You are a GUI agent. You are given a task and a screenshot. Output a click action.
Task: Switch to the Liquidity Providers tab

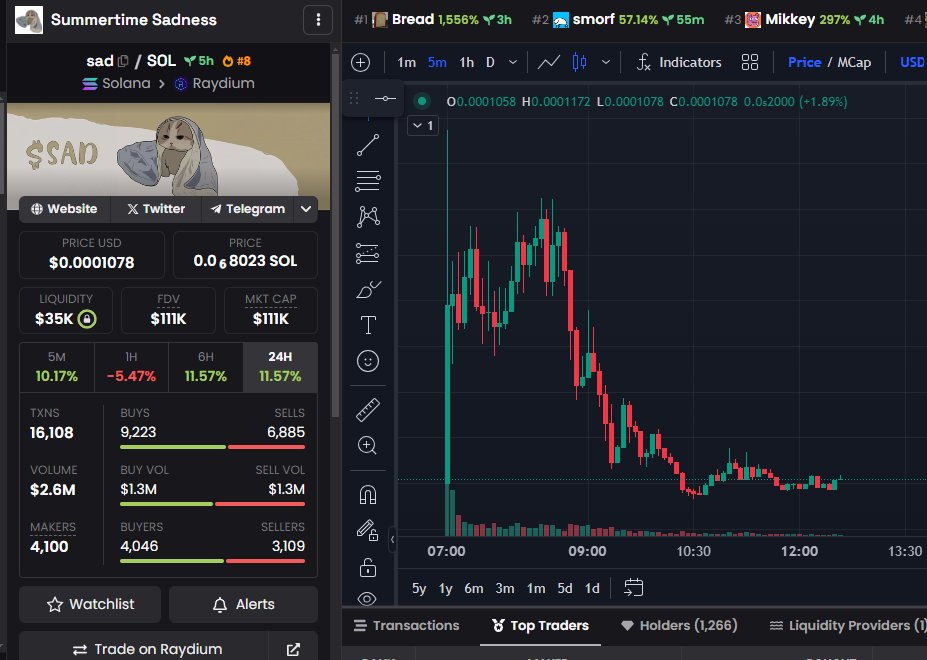(847, 626)
